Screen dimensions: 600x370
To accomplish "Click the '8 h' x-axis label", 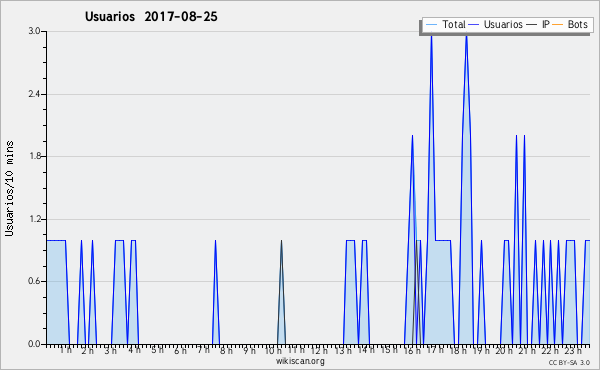I will [226, 350].
